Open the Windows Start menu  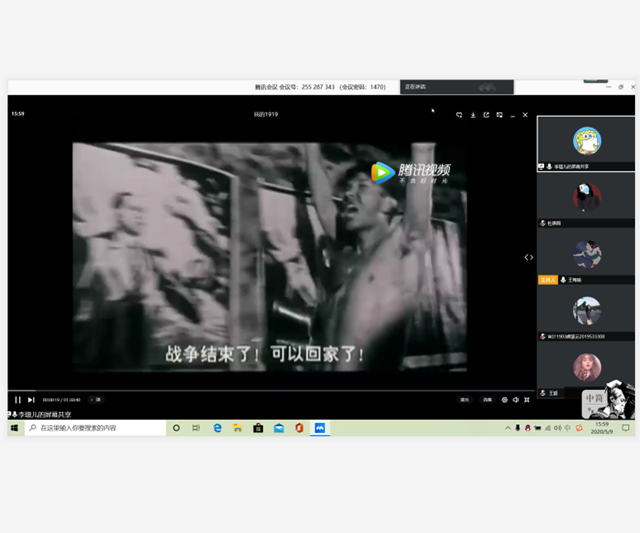14,428
